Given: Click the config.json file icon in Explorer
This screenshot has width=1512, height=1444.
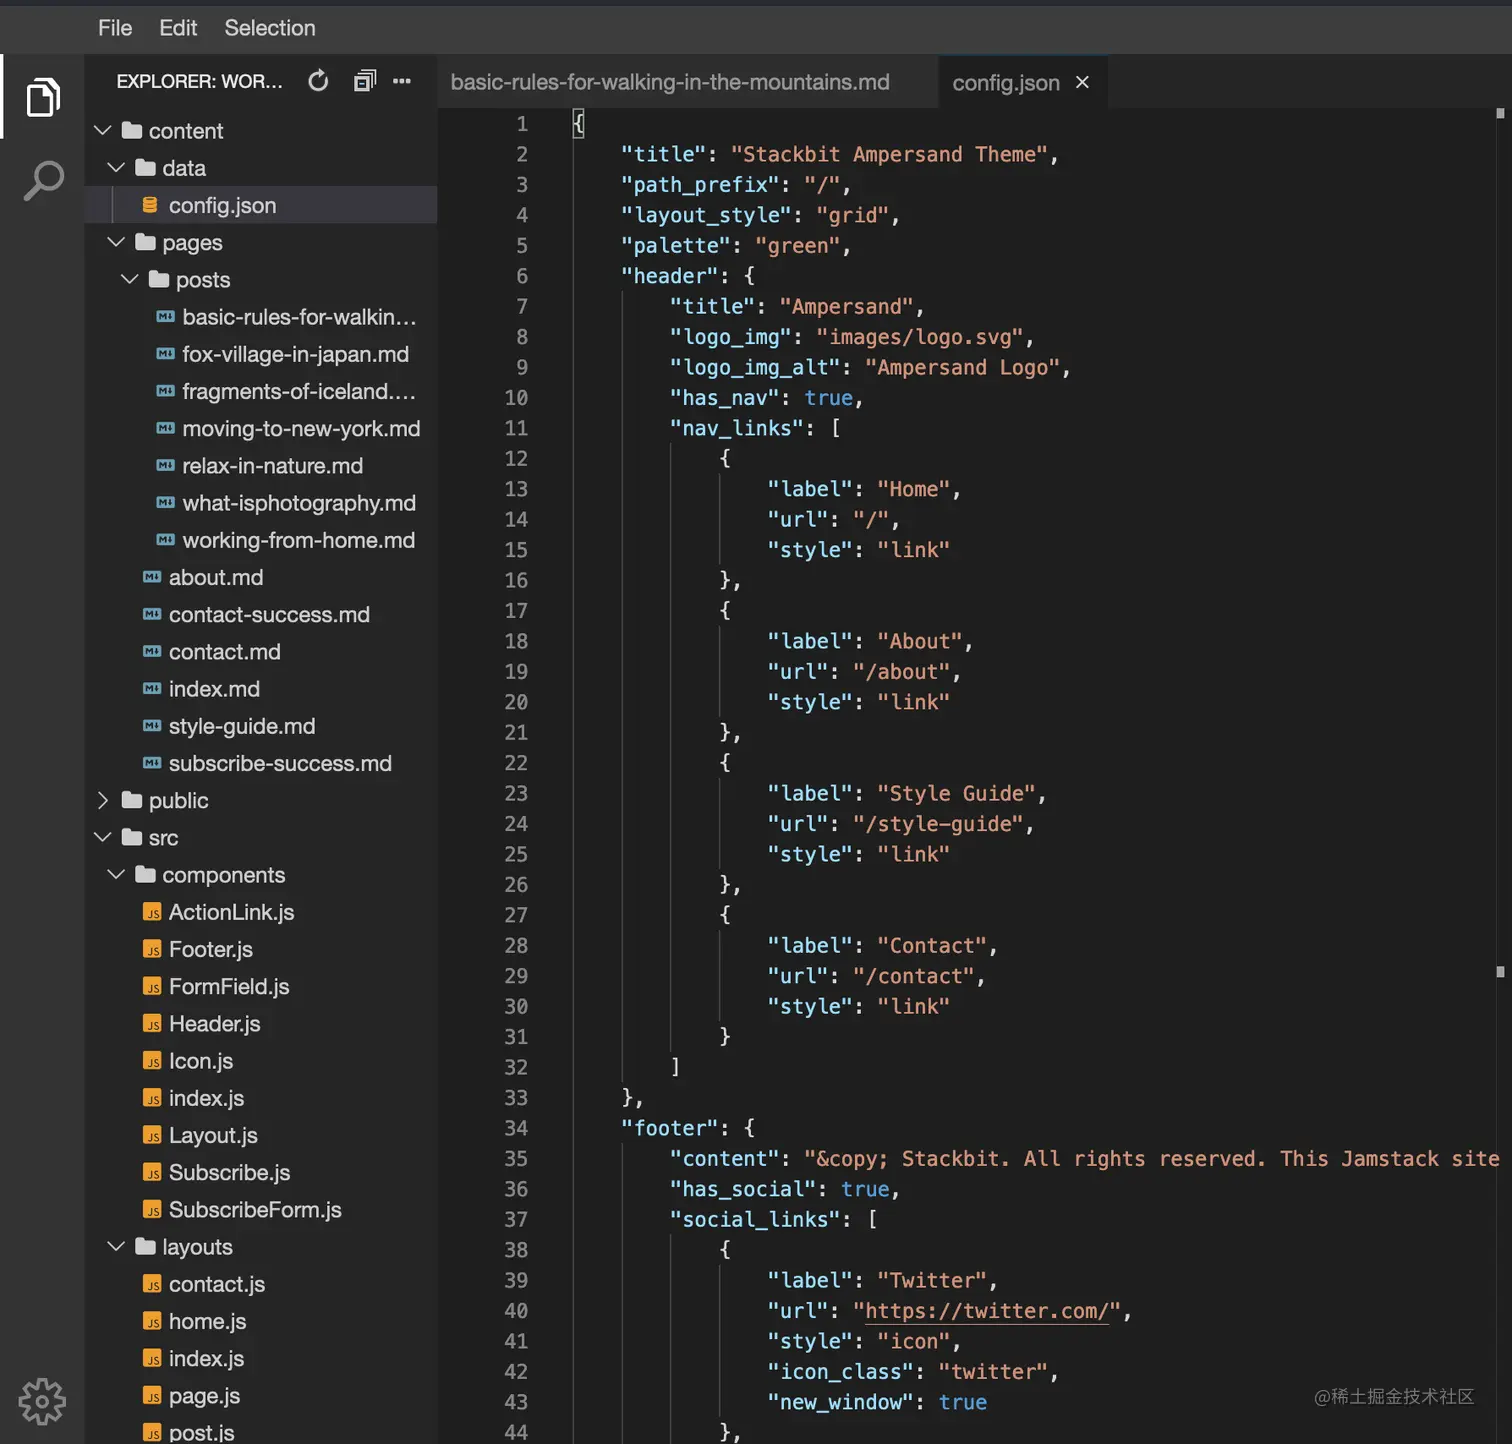Looking at the screenshot, I should [x=149, y=205].
